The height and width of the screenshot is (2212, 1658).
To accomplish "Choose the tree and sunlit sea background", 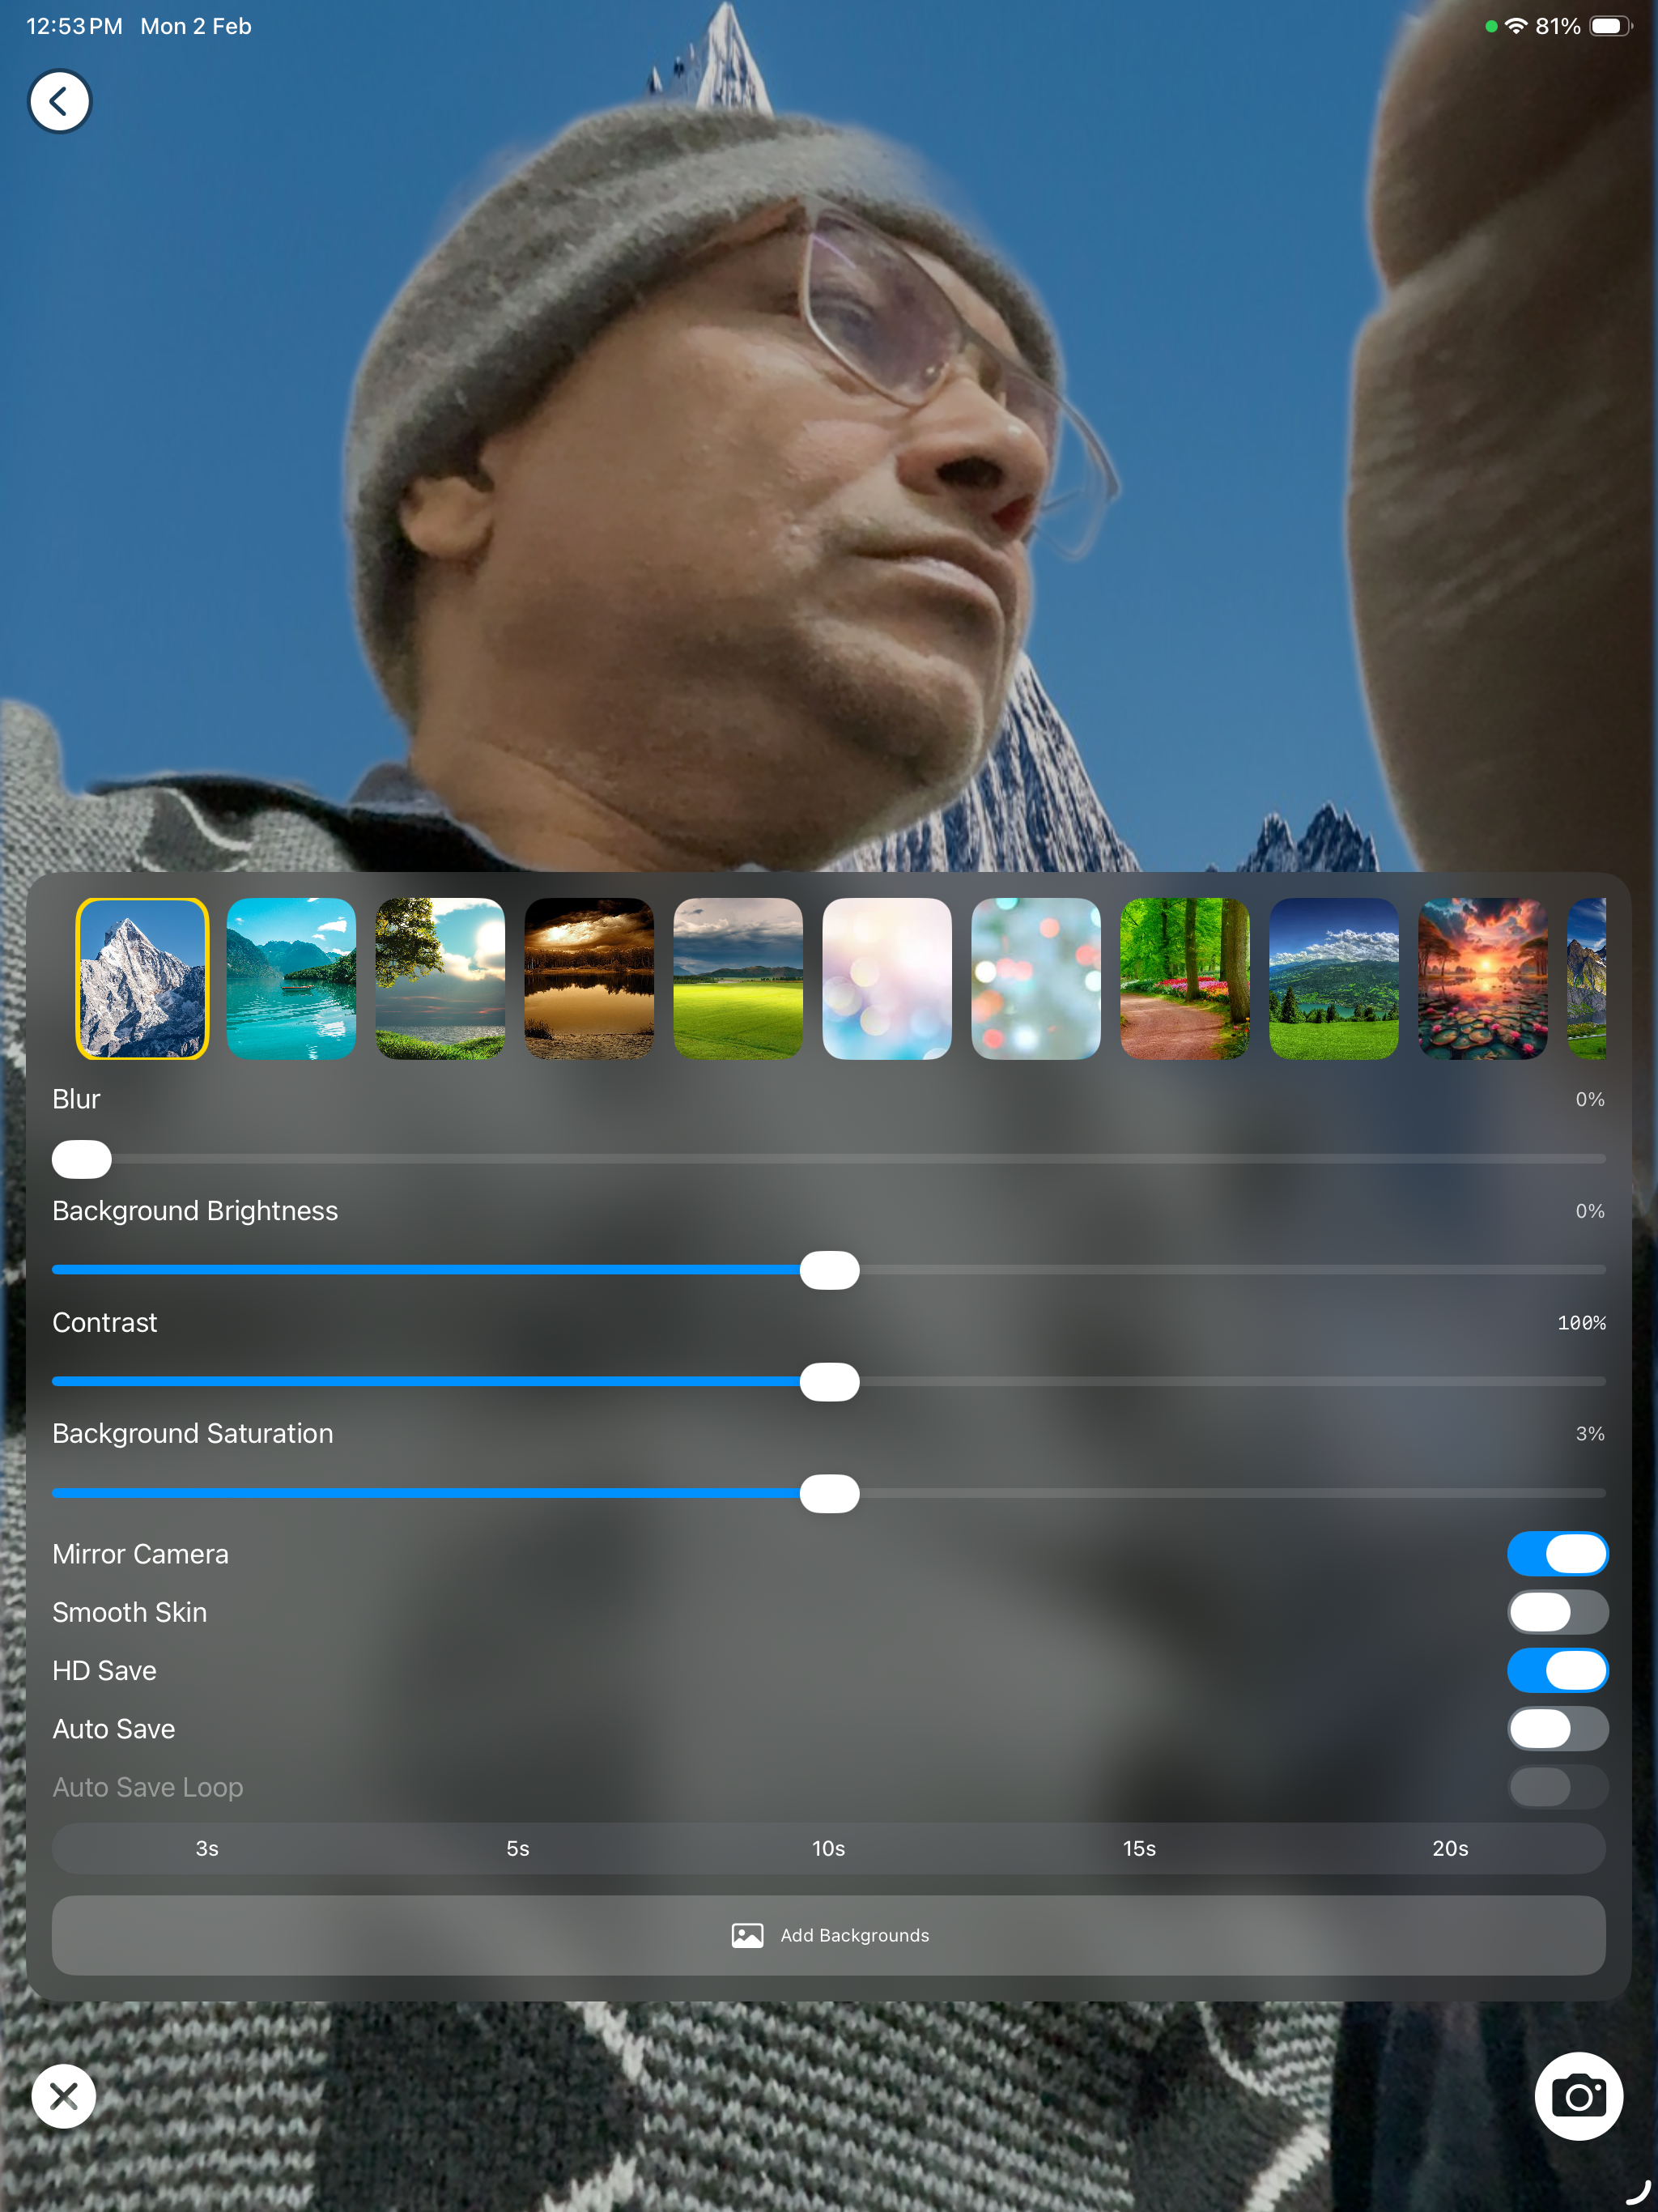I will click(x=440, y=978).
